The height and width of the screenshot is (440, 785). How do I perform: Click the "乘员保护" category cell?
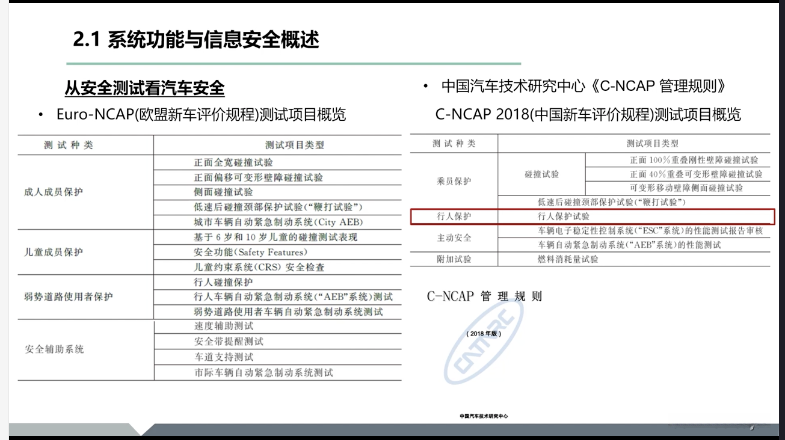(454, 181)
